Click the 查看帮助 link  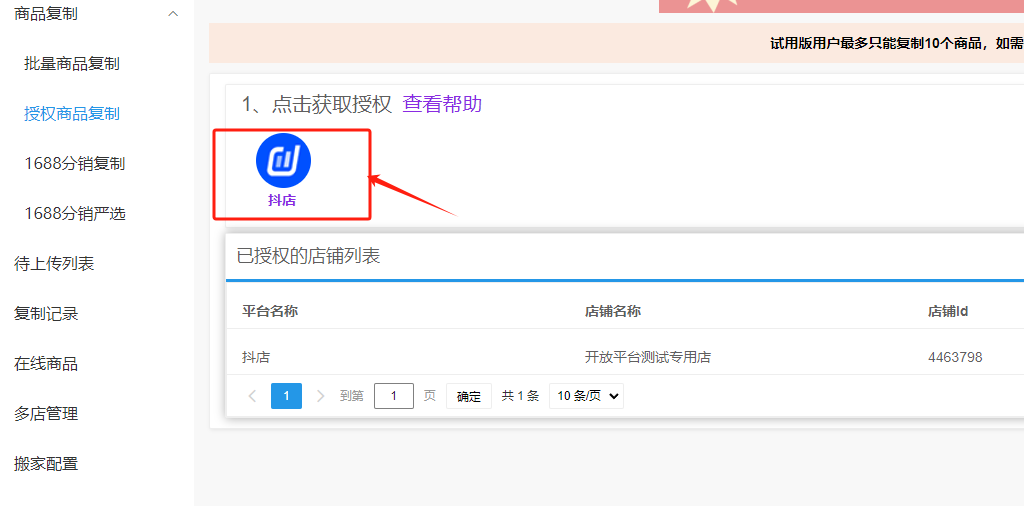pyautogui.click(x=442, y=104)
